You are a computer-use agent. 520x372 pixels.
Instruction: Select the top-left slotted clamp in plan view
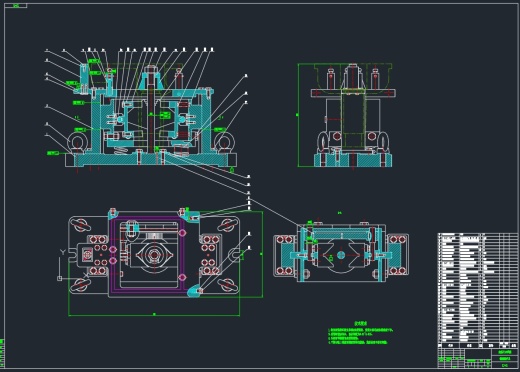pos(81,225)
